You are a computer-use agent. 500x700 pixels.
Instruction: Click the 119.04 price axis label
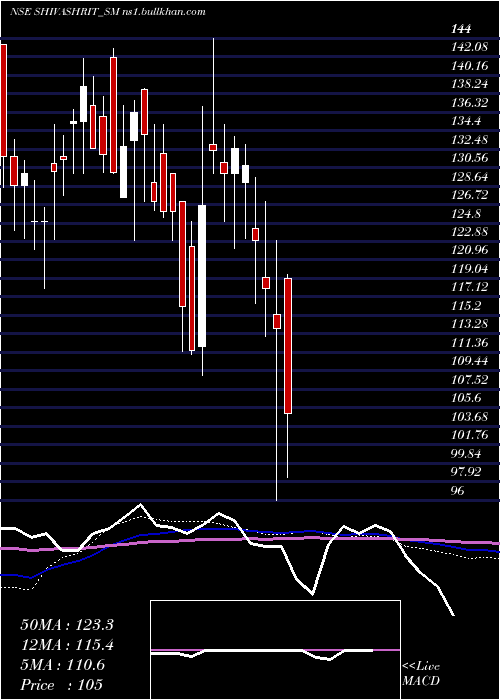(469, 269)
